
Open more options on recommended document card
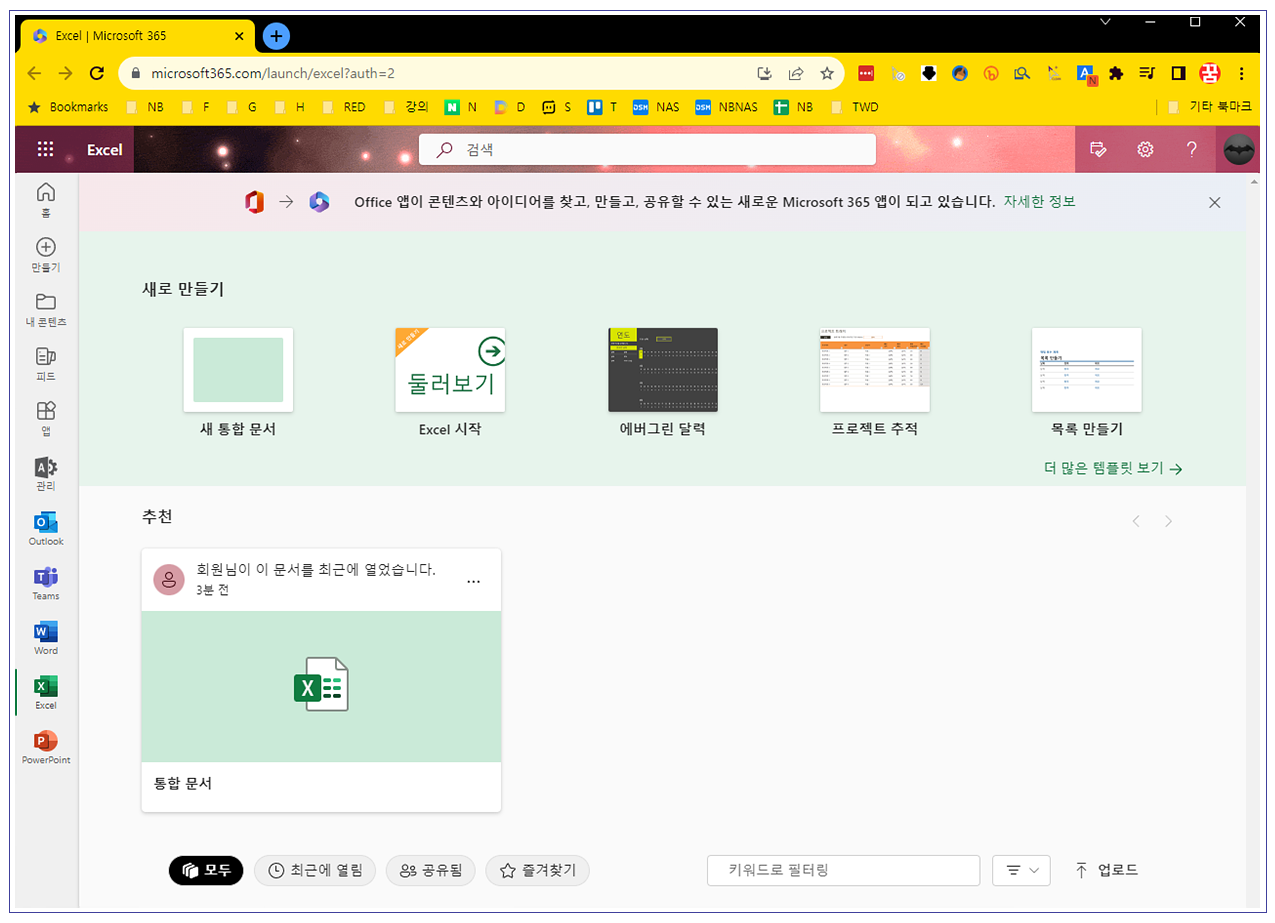[474, 580]
